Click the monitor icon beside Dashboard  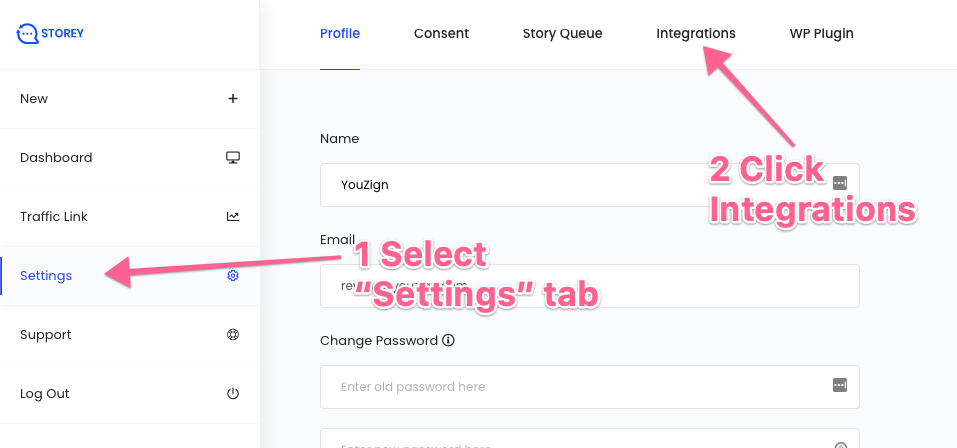pyautogui.click(x=233, y=157)
